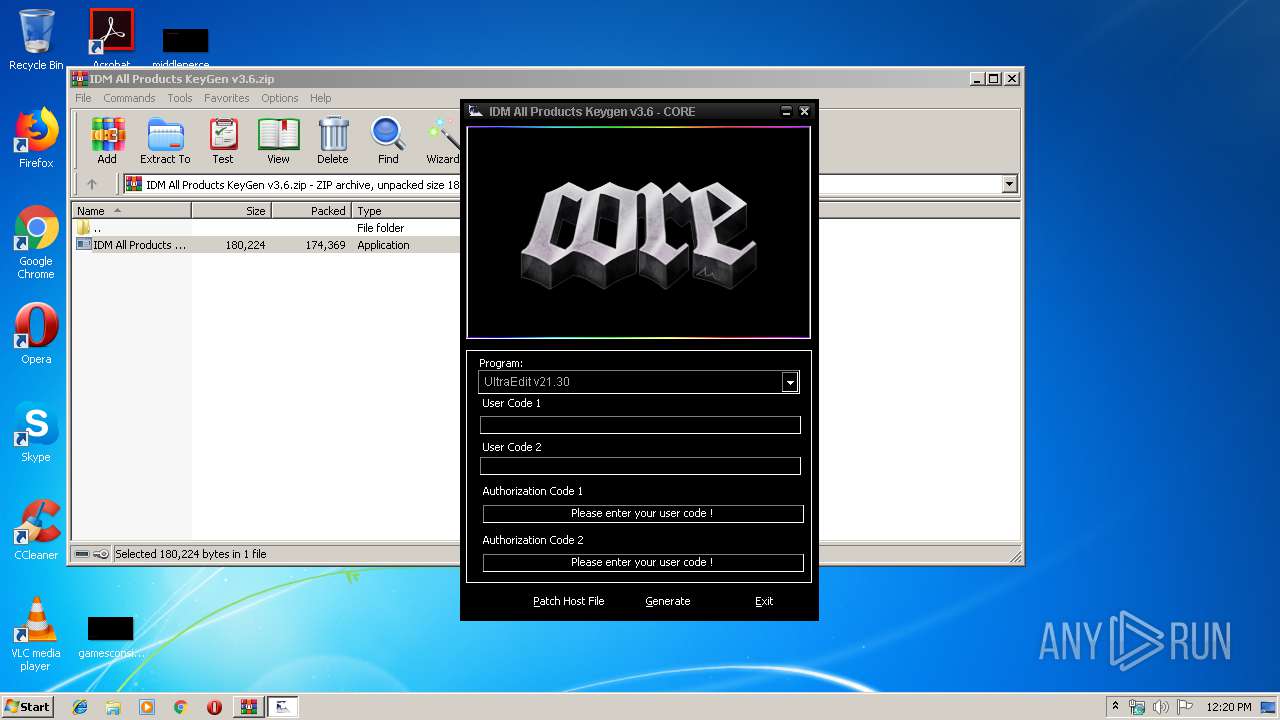Go up one level with the WinRAR arrow
Screen dimensions: 1280x720
pyautogui.click(x=92, y=184)
